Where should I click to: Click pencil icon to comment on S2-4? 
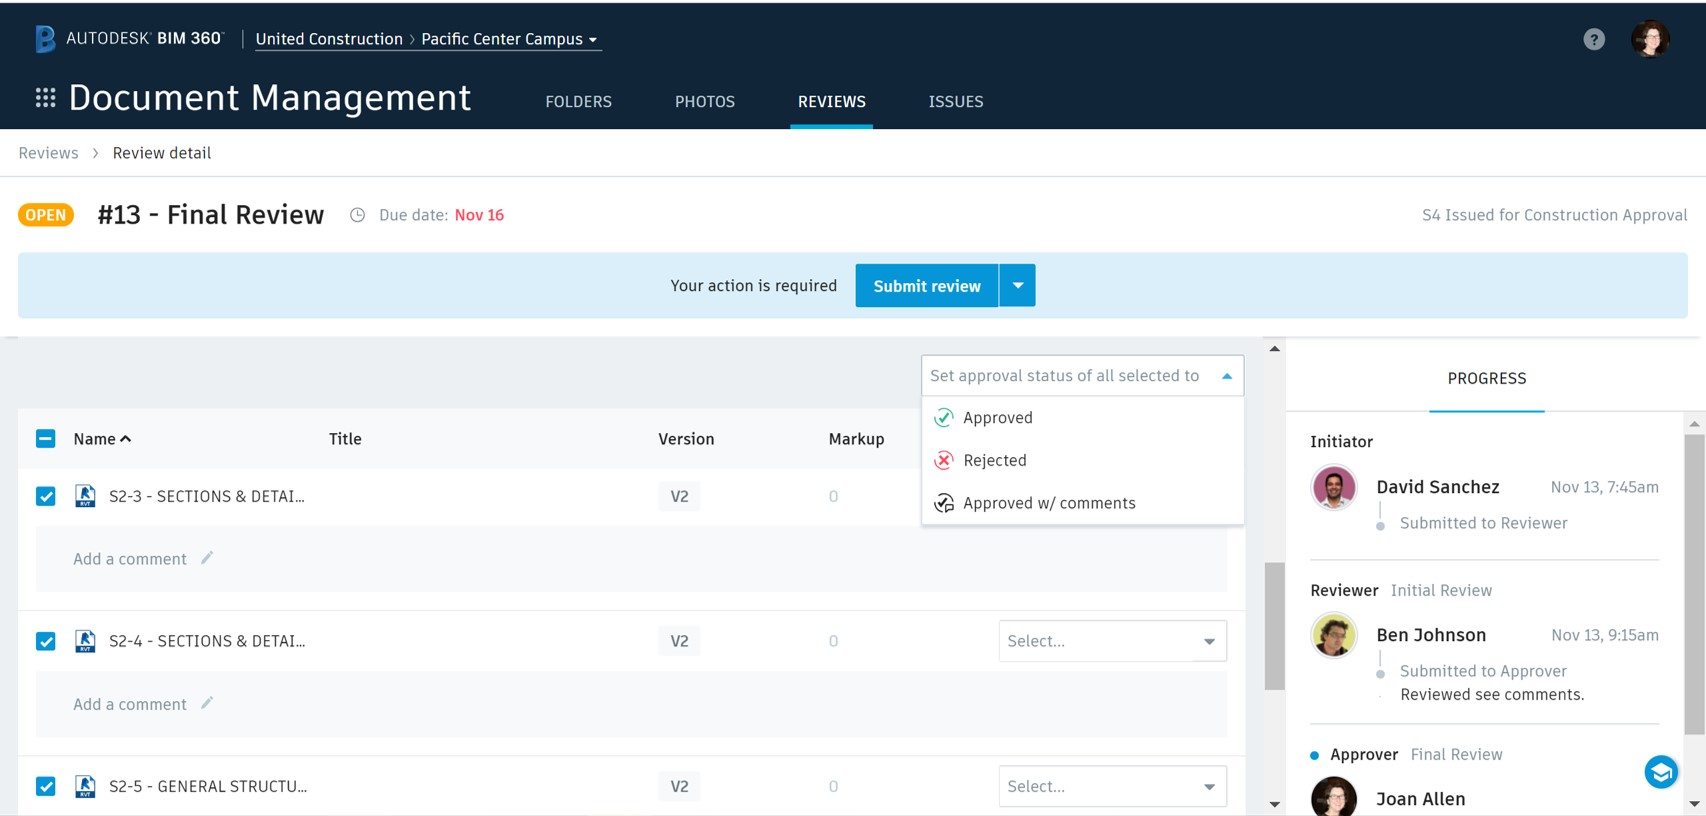(x=207, y=703)
